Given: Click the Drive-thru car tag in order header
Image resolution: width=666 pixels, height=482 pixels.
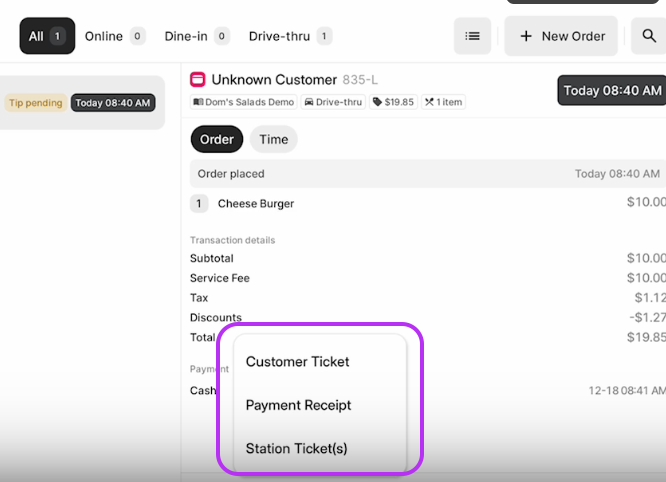Looking at the screenshot, I should [333, 102].
